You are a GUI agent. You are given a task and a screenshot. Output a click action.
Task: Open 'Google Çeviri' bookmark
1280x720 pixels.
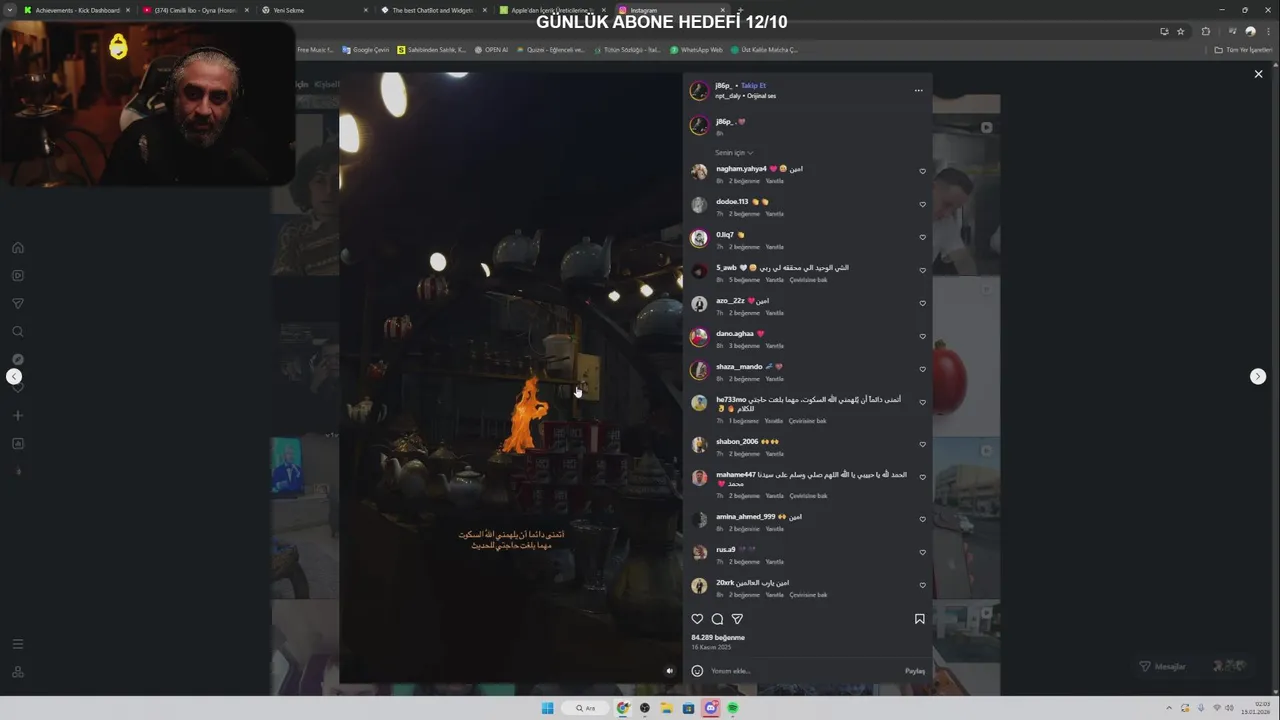tap(365, 49)
